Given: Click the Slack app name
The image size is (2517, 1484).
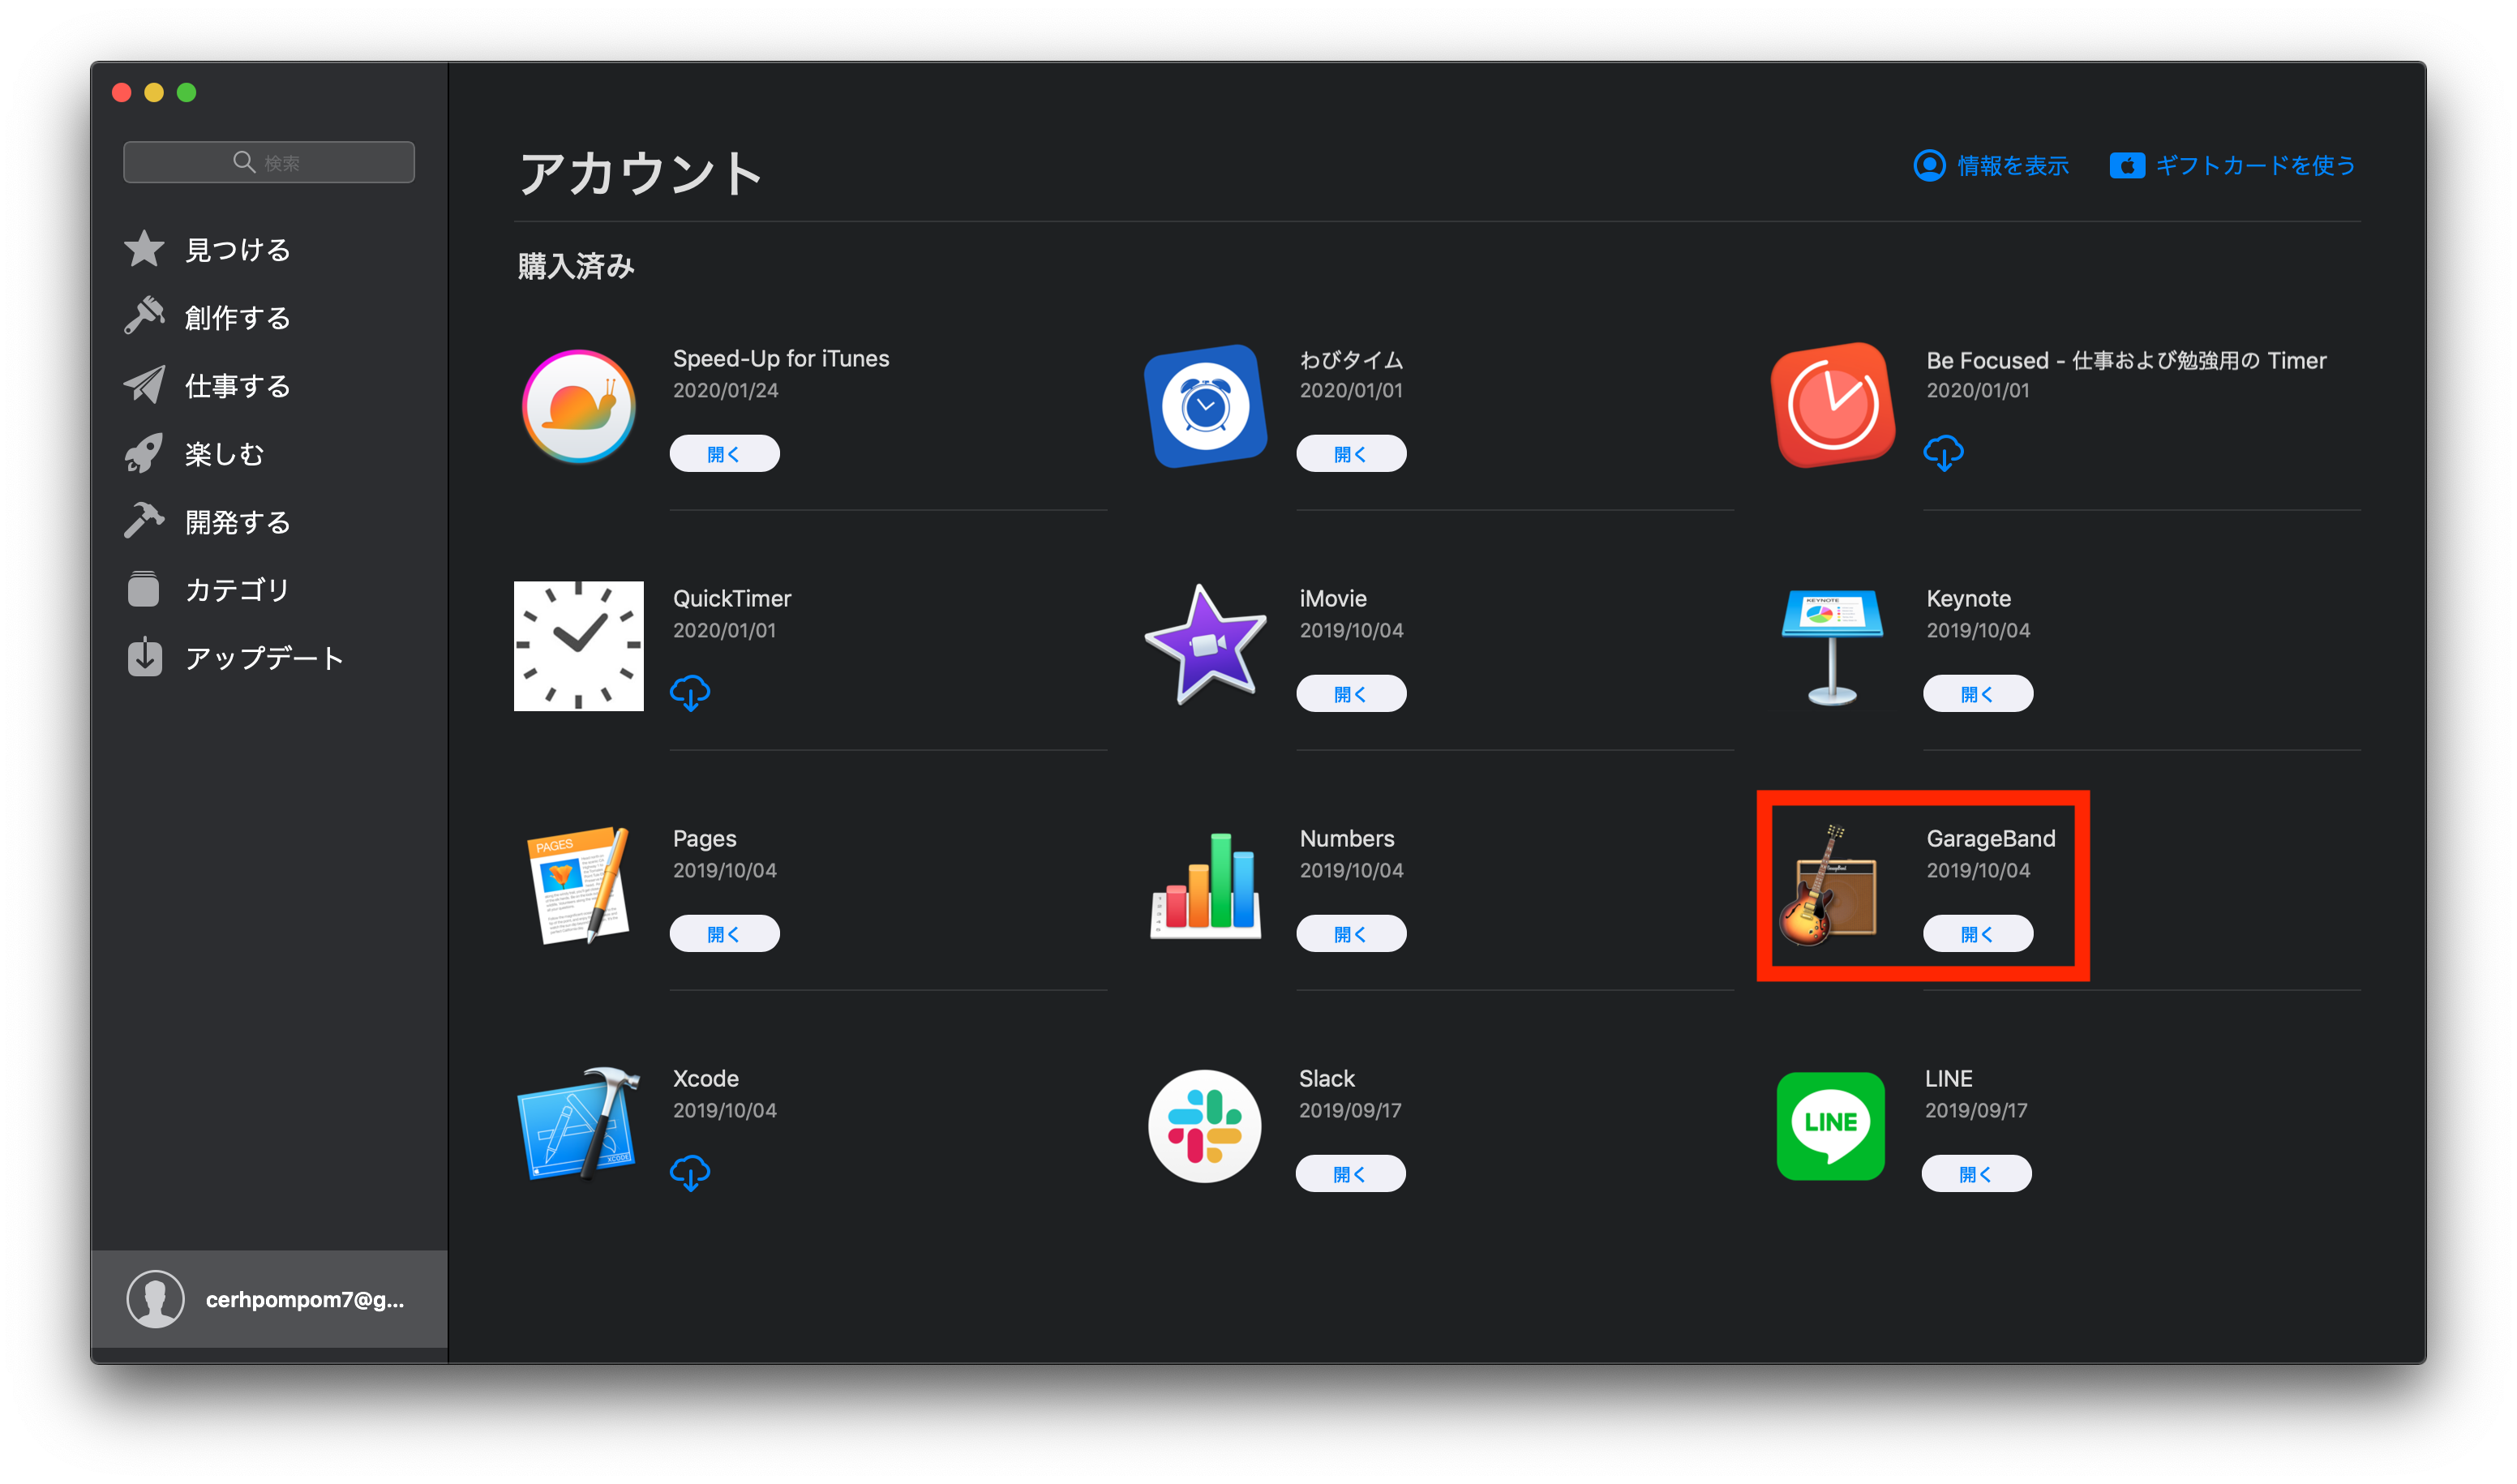Looking at the screenshot, I should click(1326, 1078).
